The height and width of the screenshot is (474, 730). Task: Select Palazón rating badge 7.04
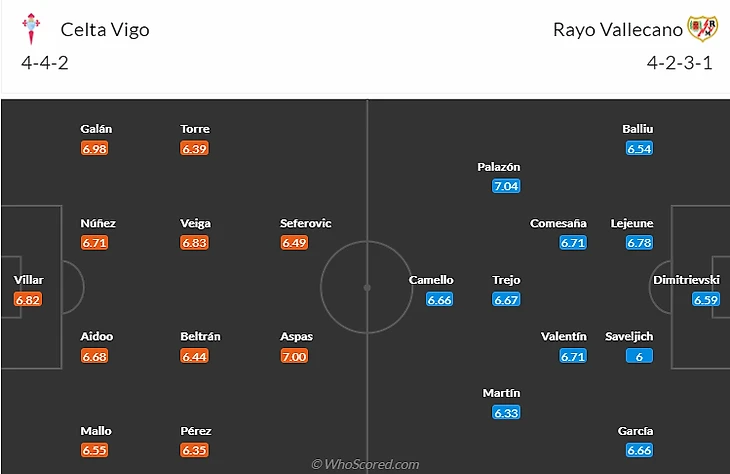[506, 186]
